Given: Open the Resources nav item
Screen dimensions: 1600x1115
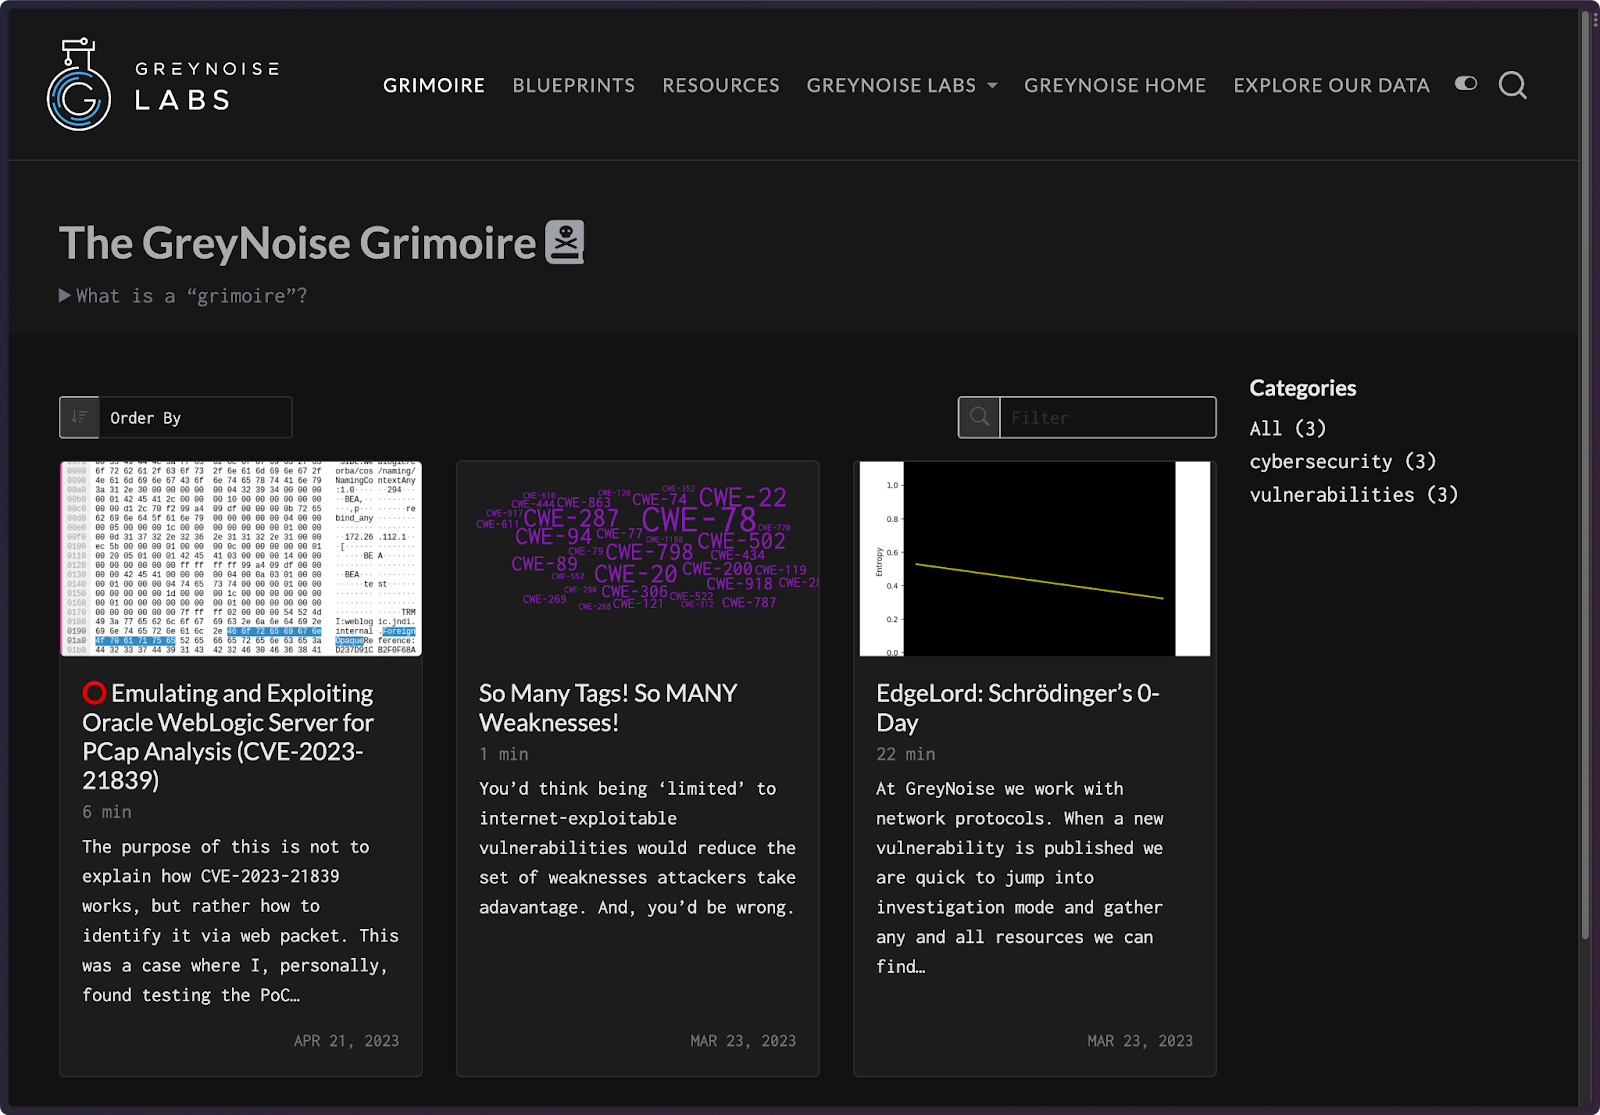Looking at the screenshot, I should coord(721,85).
